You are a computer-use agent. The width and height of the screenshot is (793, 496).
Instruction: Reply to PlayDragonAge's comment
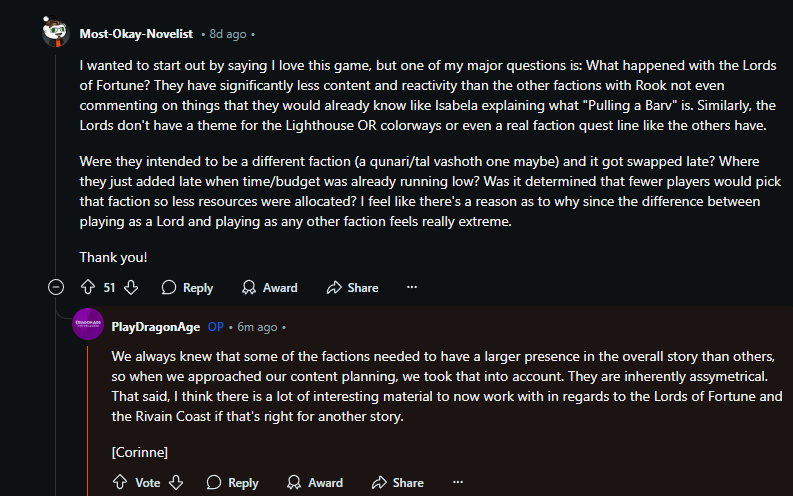(x=232, y=483)
